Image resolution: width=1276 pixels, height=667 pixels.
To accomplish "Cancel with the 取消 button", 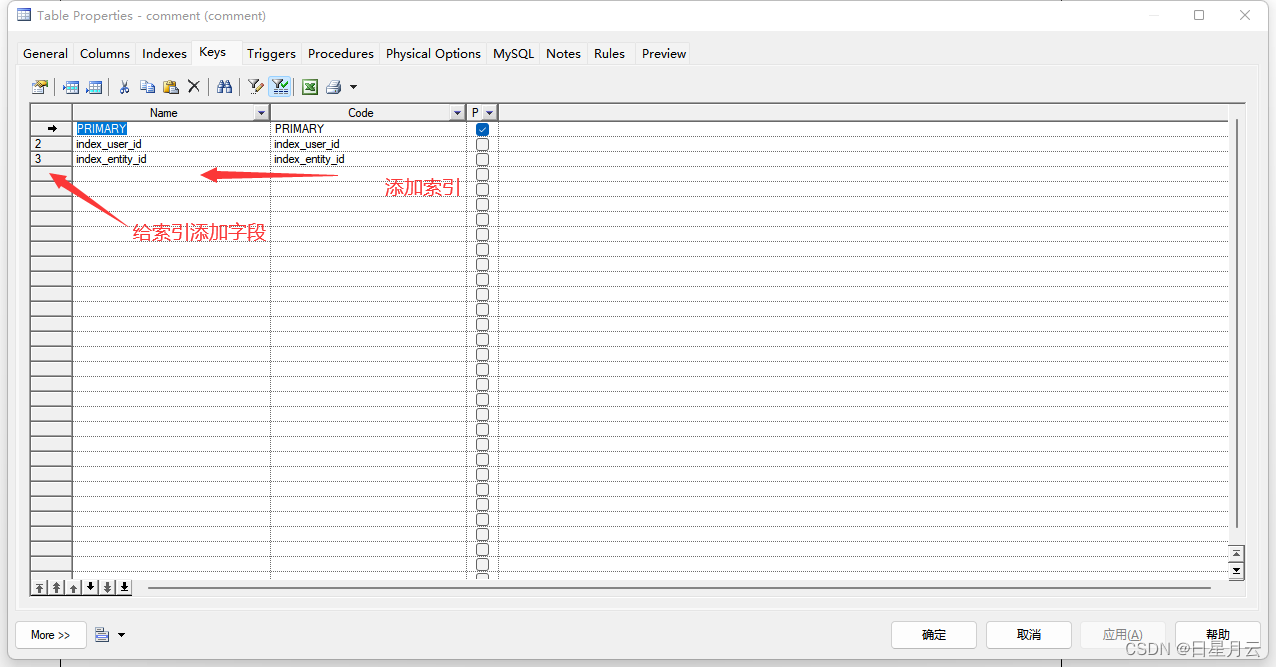I will pos(1028,635).
